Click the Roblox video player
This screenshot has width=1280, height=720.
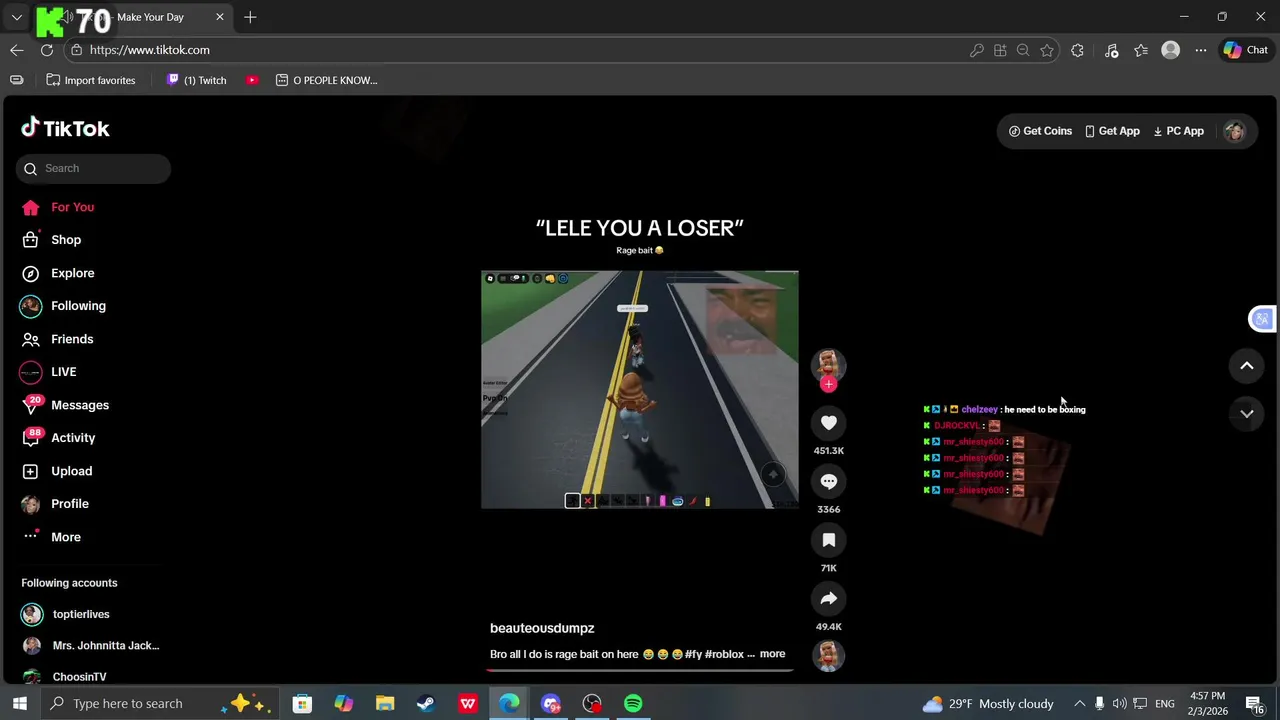click(x=639, y=389)
